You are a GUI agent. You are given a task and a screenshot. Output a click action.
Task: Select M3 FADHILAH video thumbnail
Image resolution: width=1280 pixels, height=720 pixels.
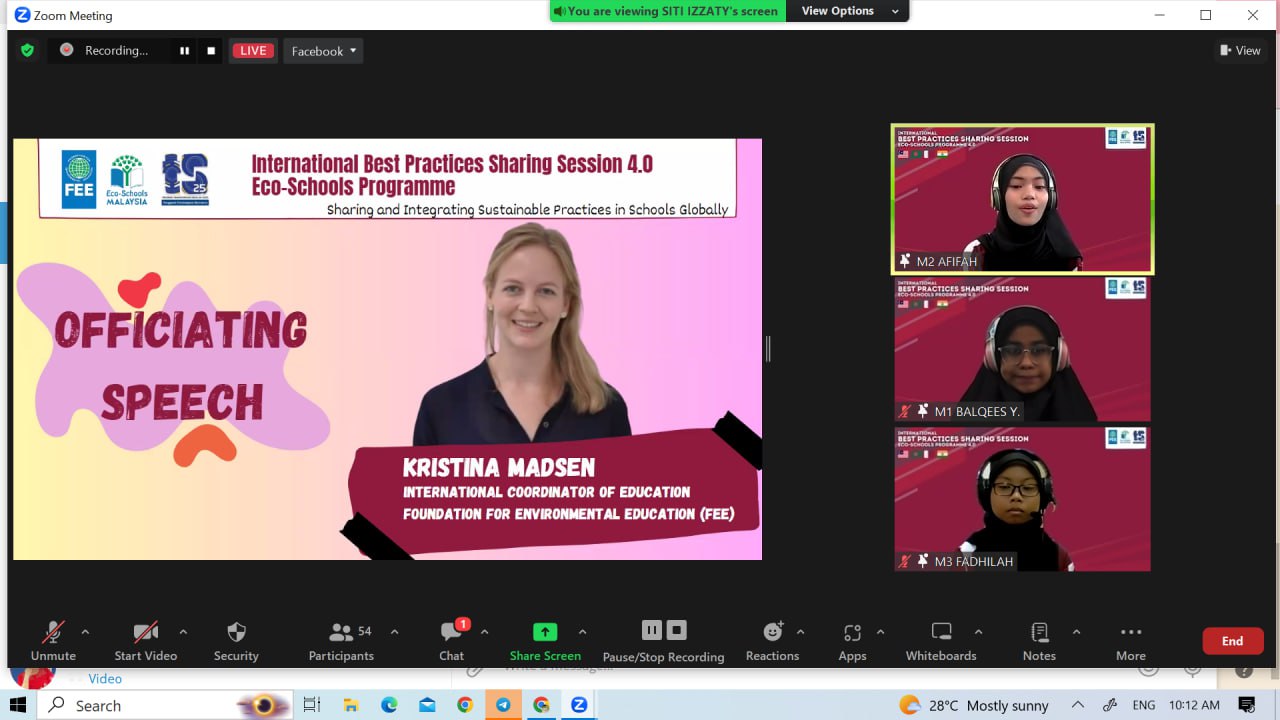tap(1022, 499)
